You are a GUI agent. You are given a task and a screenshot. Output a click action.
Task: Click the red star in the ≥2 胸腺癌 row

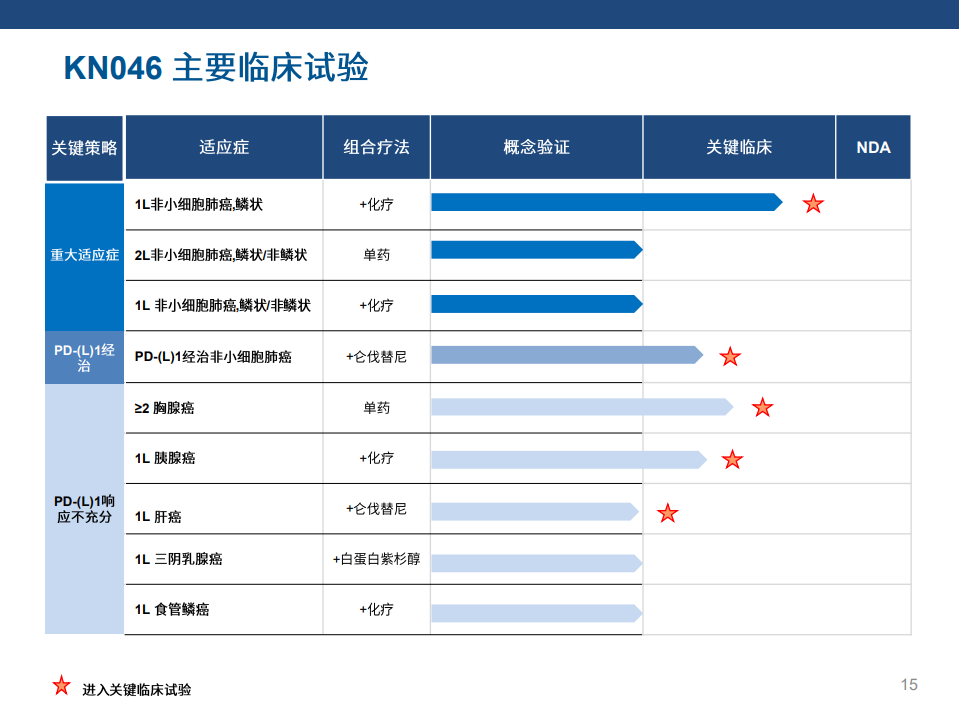[x=763, y=407]
